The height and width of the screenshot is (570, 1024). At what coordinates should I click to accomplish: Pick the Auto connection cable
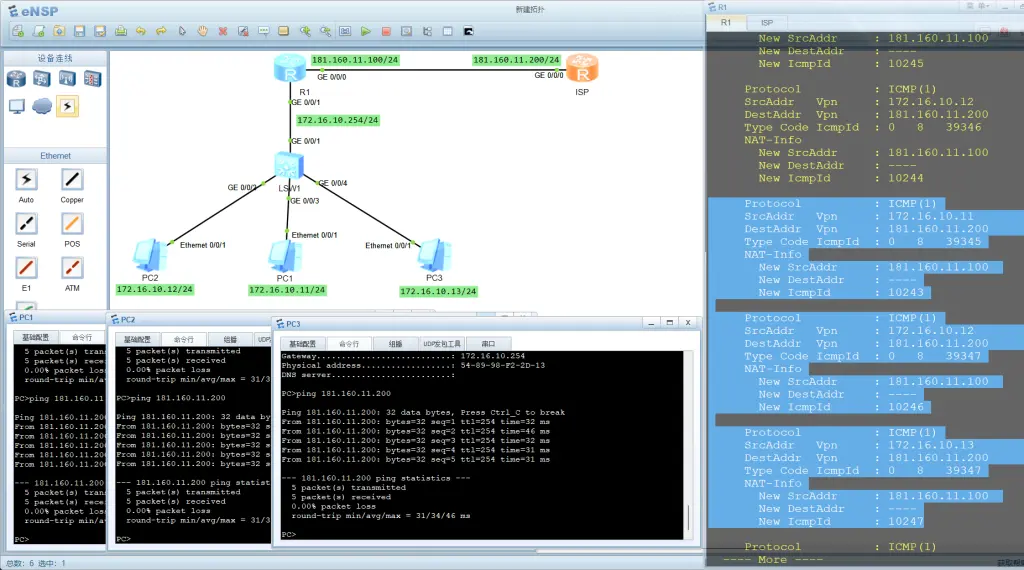26,180
